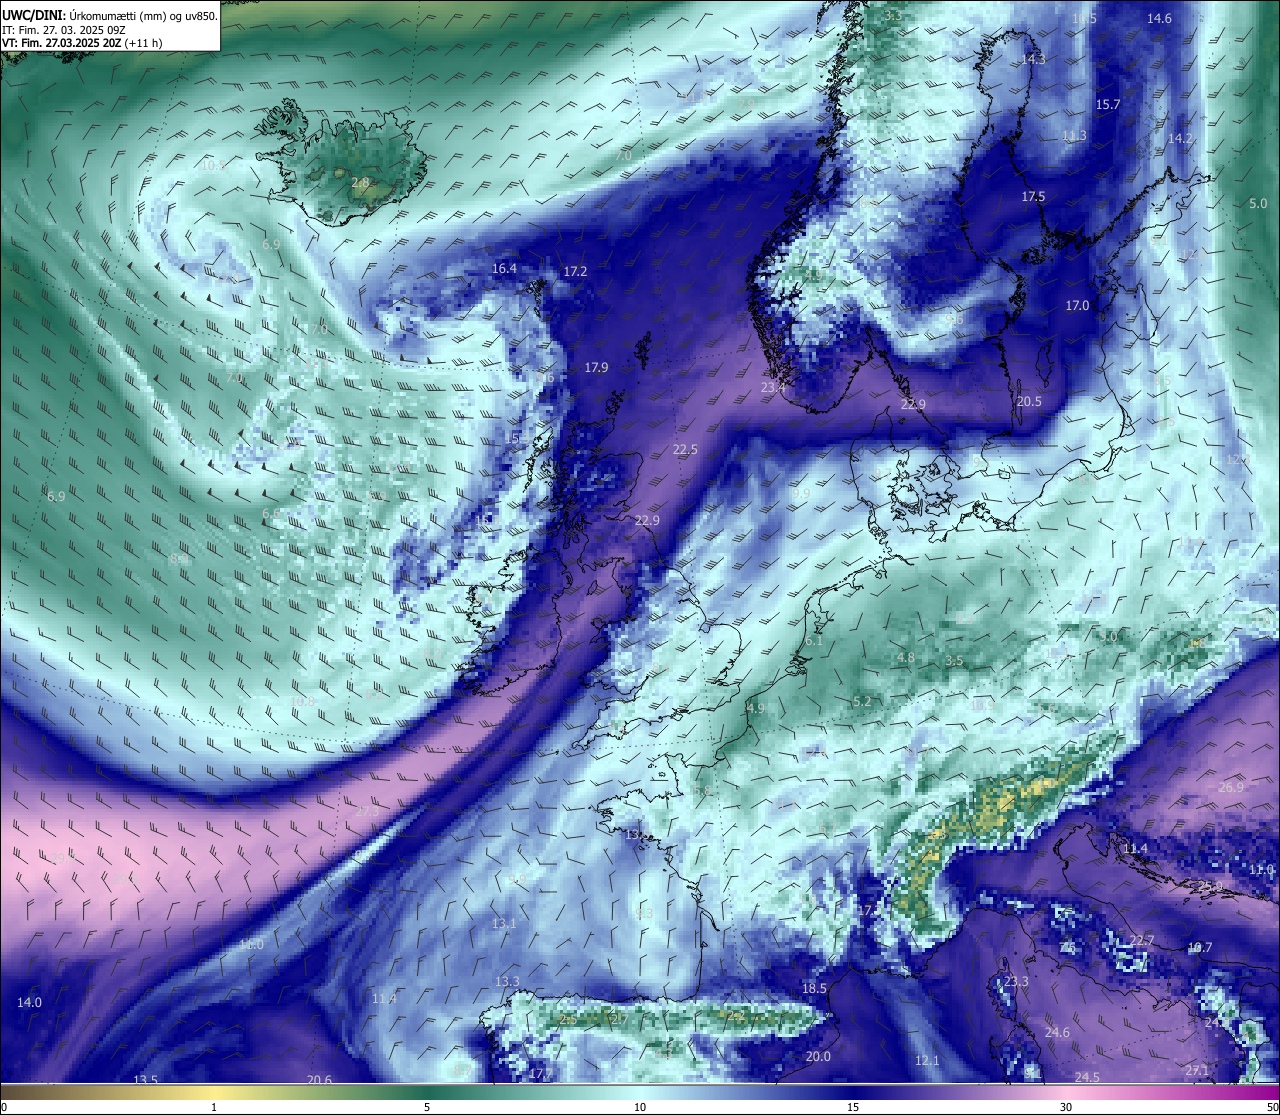Click the '5' tick label on the color scale
Screen dimensions: 1280x1115
(x=427, y=1107)
